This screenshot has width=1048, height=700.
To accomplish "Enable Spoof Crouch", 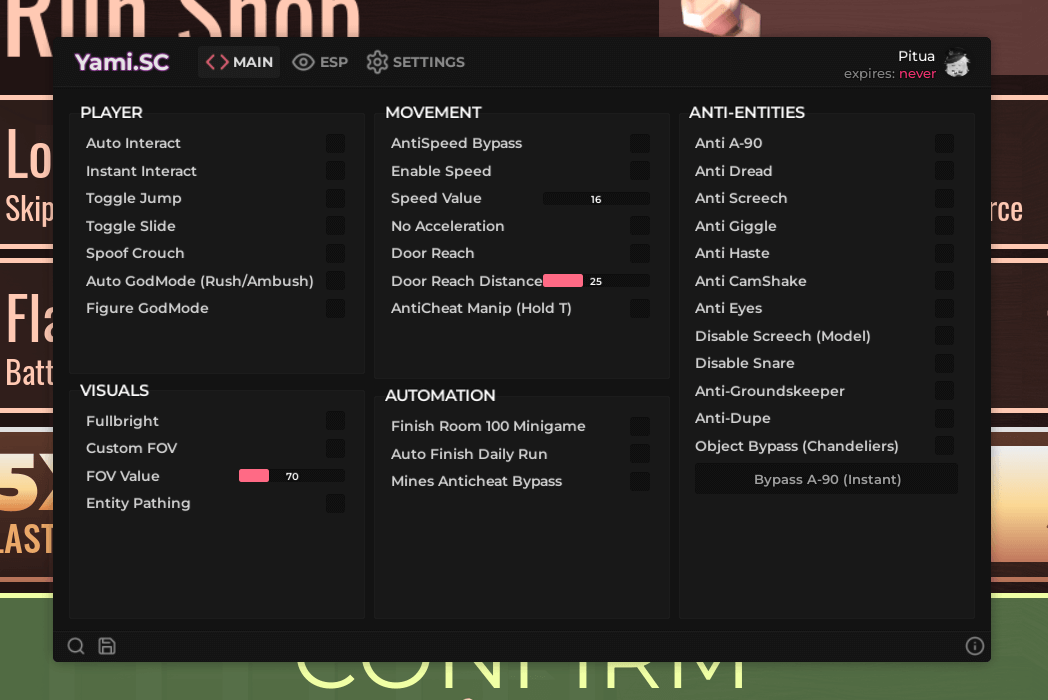I will (336, 253).
